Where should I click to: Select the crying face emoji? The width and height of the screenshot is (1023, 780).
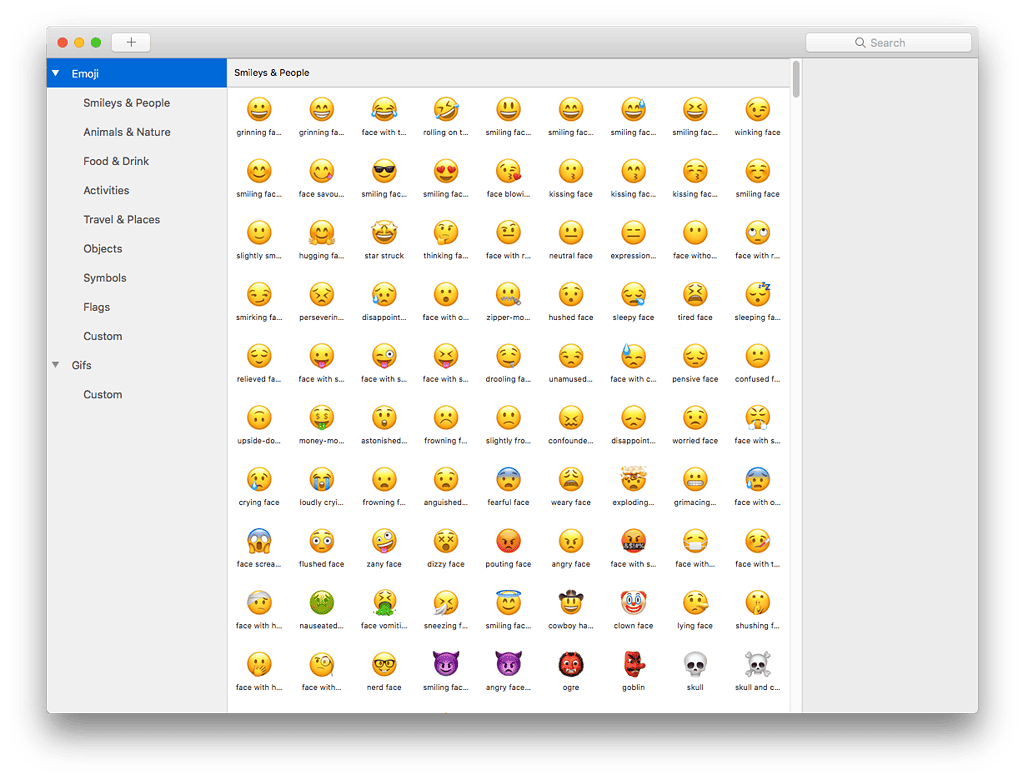click(259, 479)
